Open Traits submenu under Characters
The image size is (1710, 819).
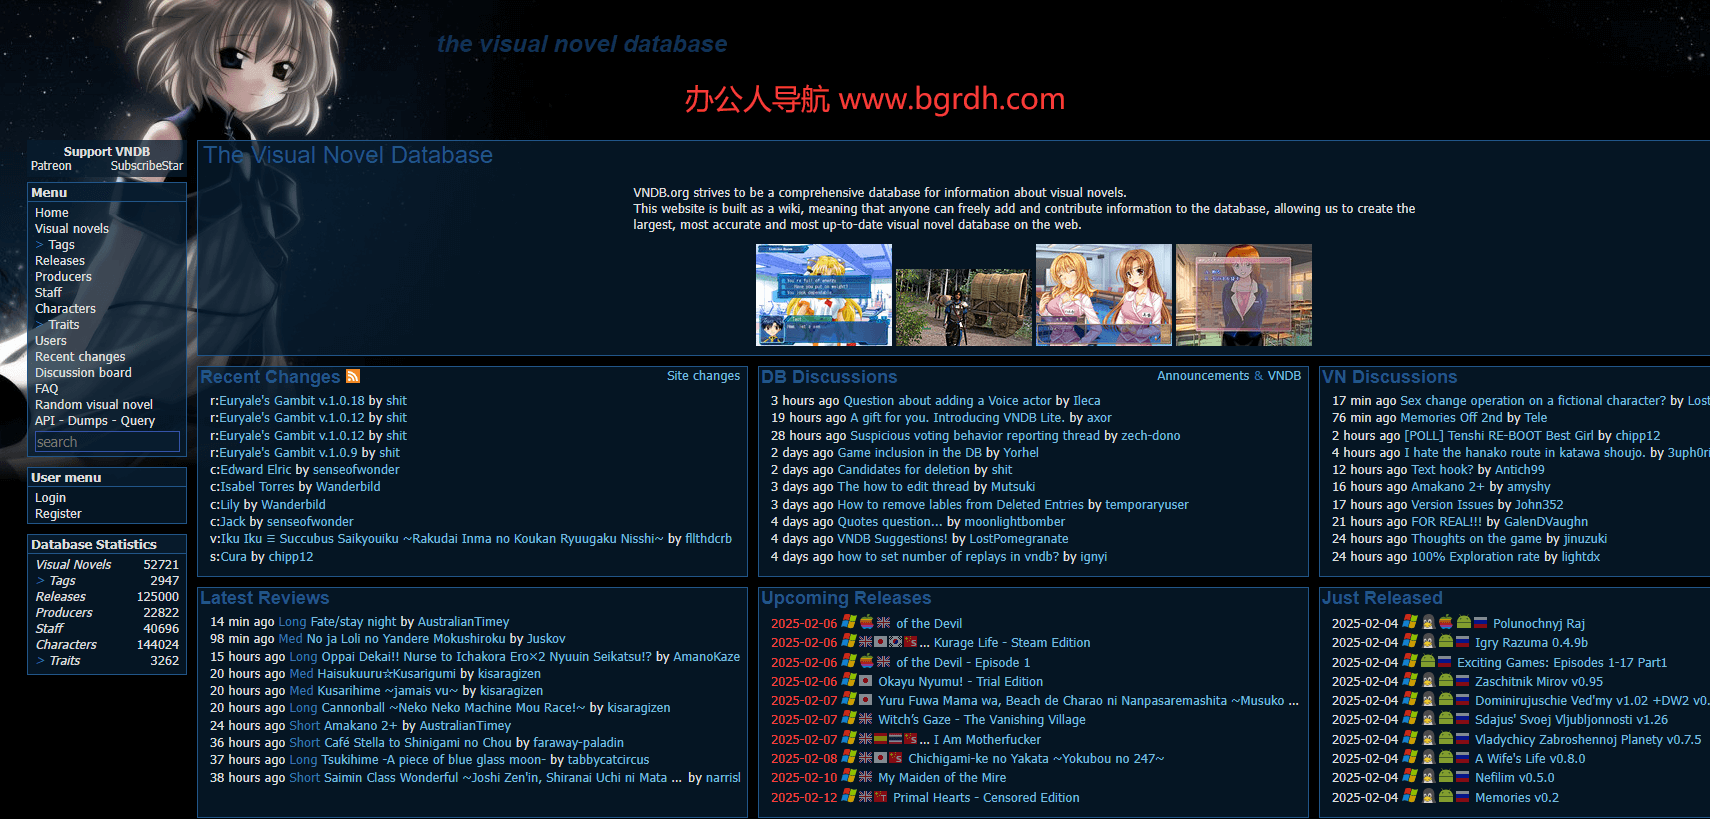pyautogui.click(x=63, y=325)
